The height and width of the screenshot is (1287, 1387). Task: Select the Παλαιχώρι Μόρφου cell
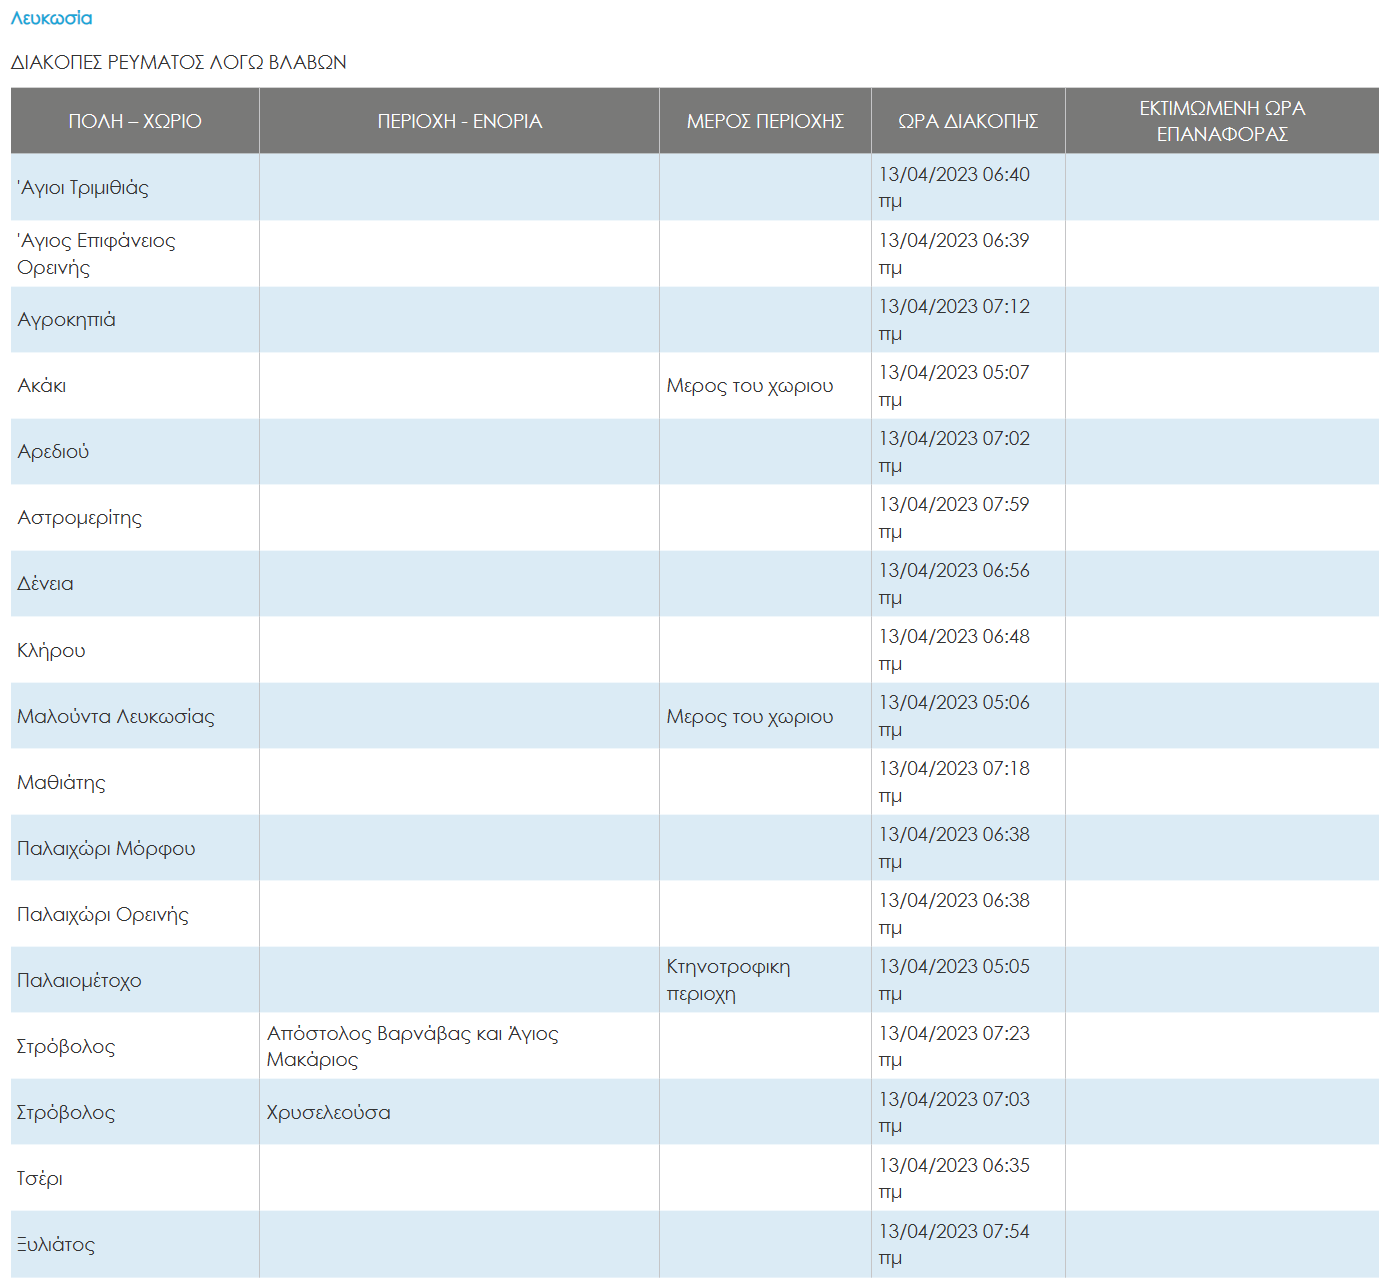coord(135,848)
